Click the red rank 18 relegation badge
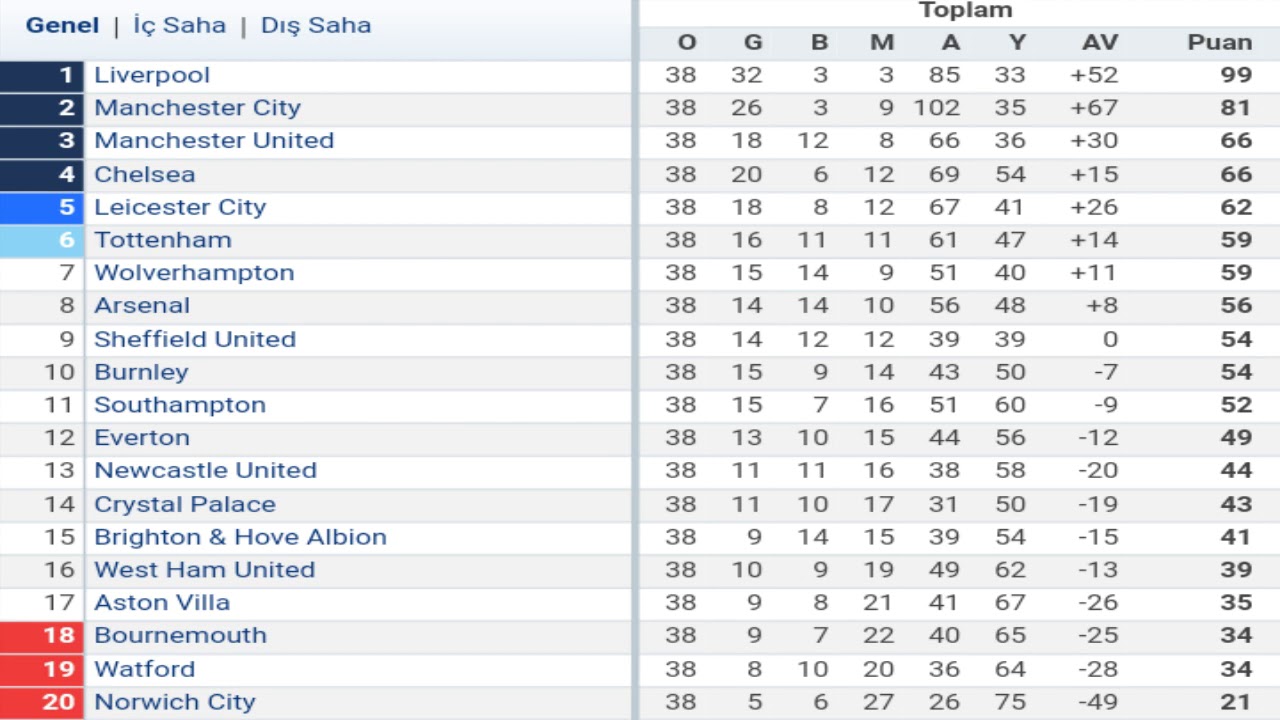Image resolution: width=1280 pixels, height=720 pixels. coord(42,636)
